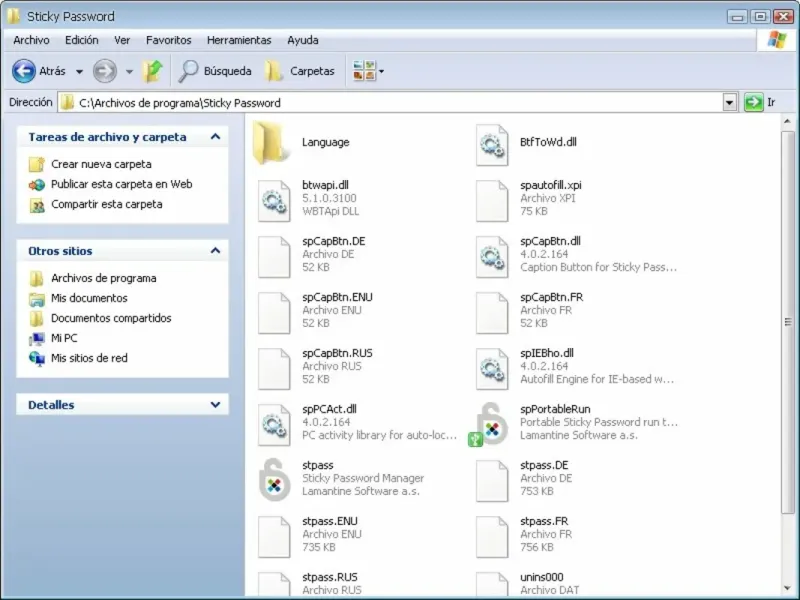Select the spCapBtn.dll file icon

point(492,257)
